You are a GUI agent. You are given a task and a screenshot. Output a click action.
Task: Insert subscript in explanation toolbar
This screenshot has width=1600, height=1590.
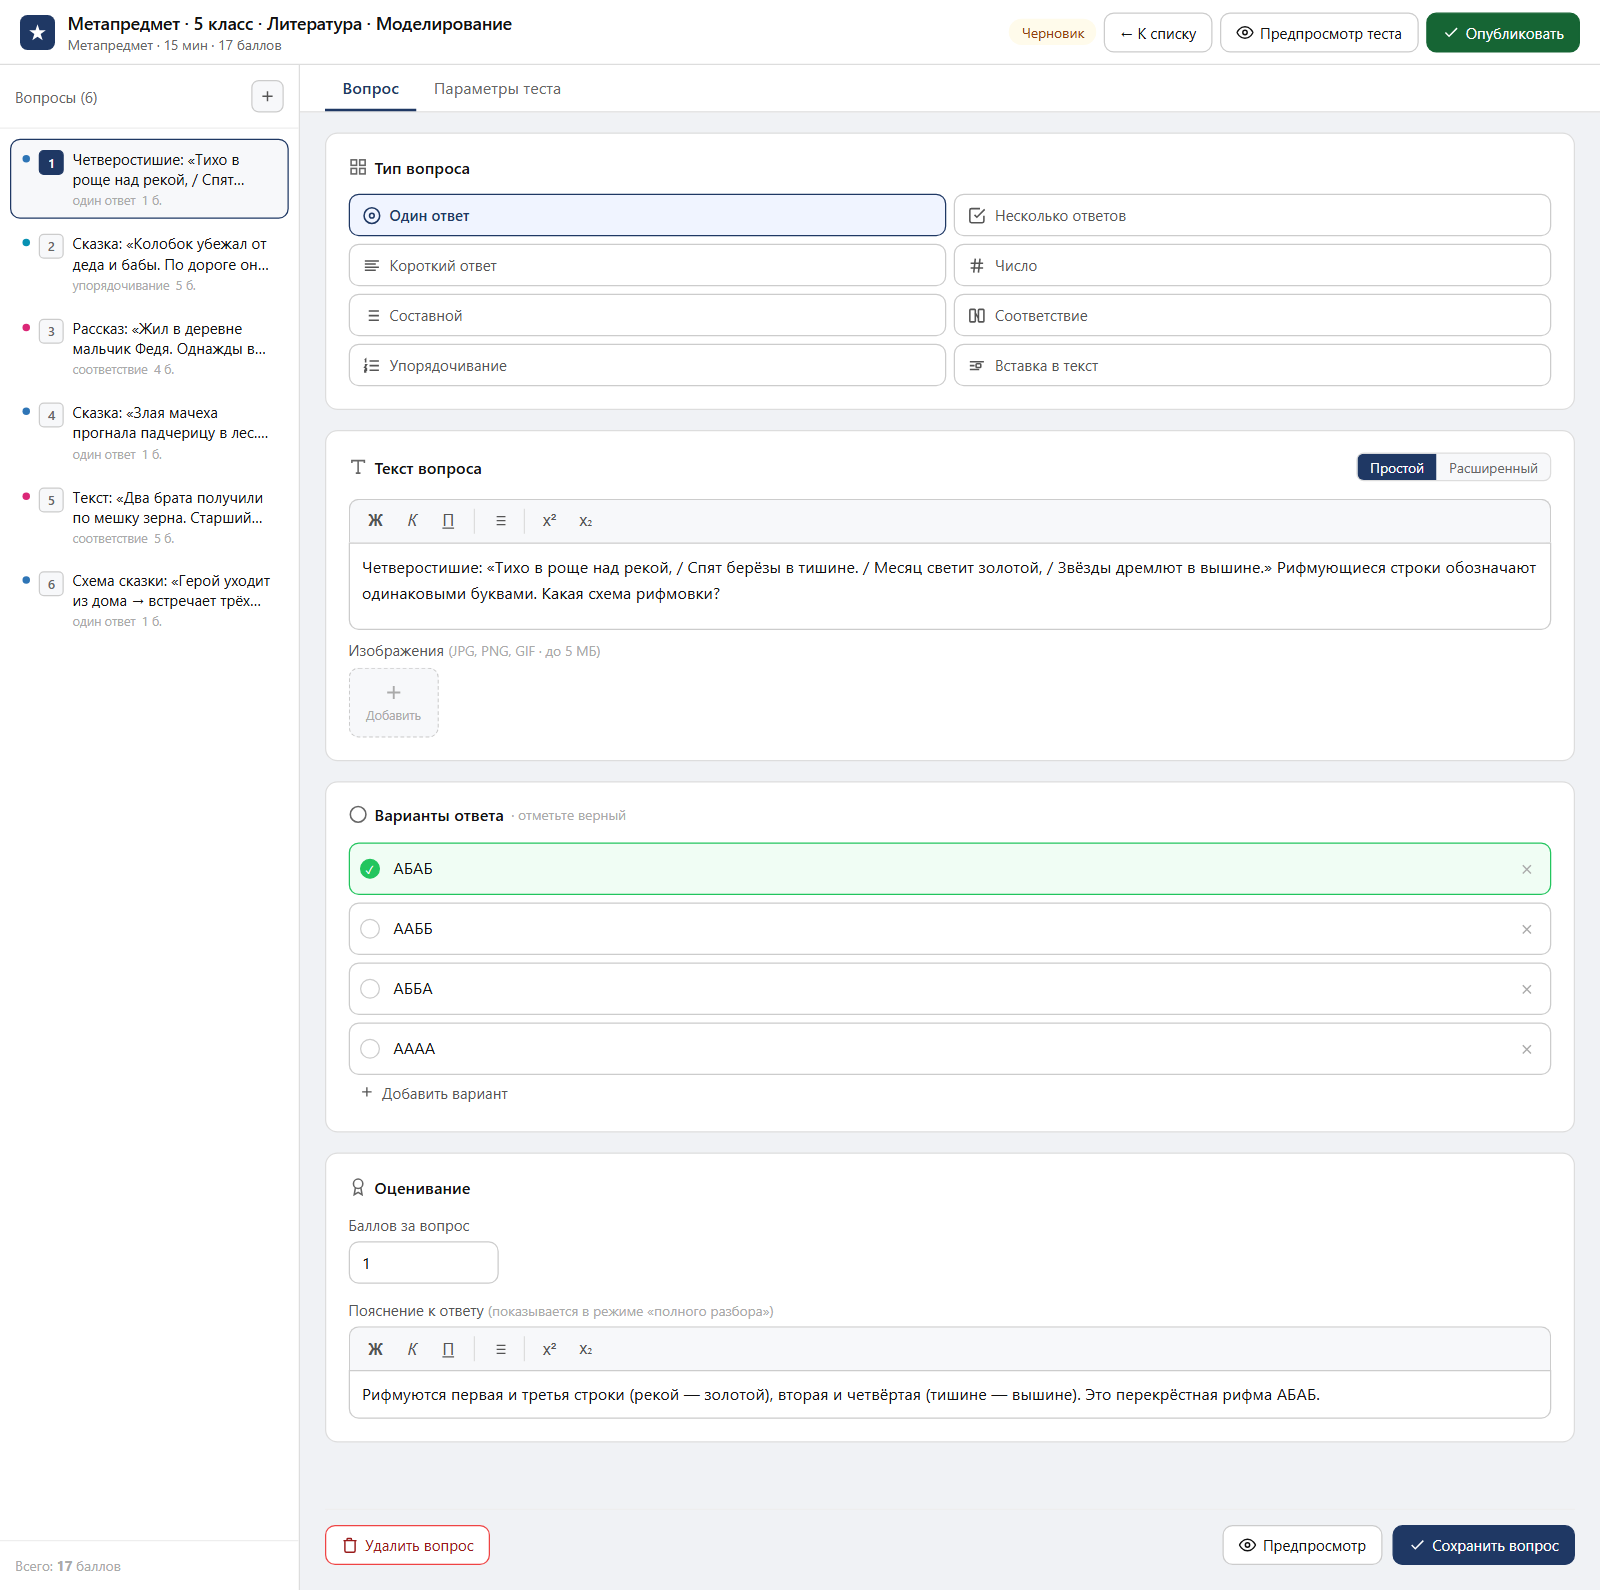point(586,1349)
